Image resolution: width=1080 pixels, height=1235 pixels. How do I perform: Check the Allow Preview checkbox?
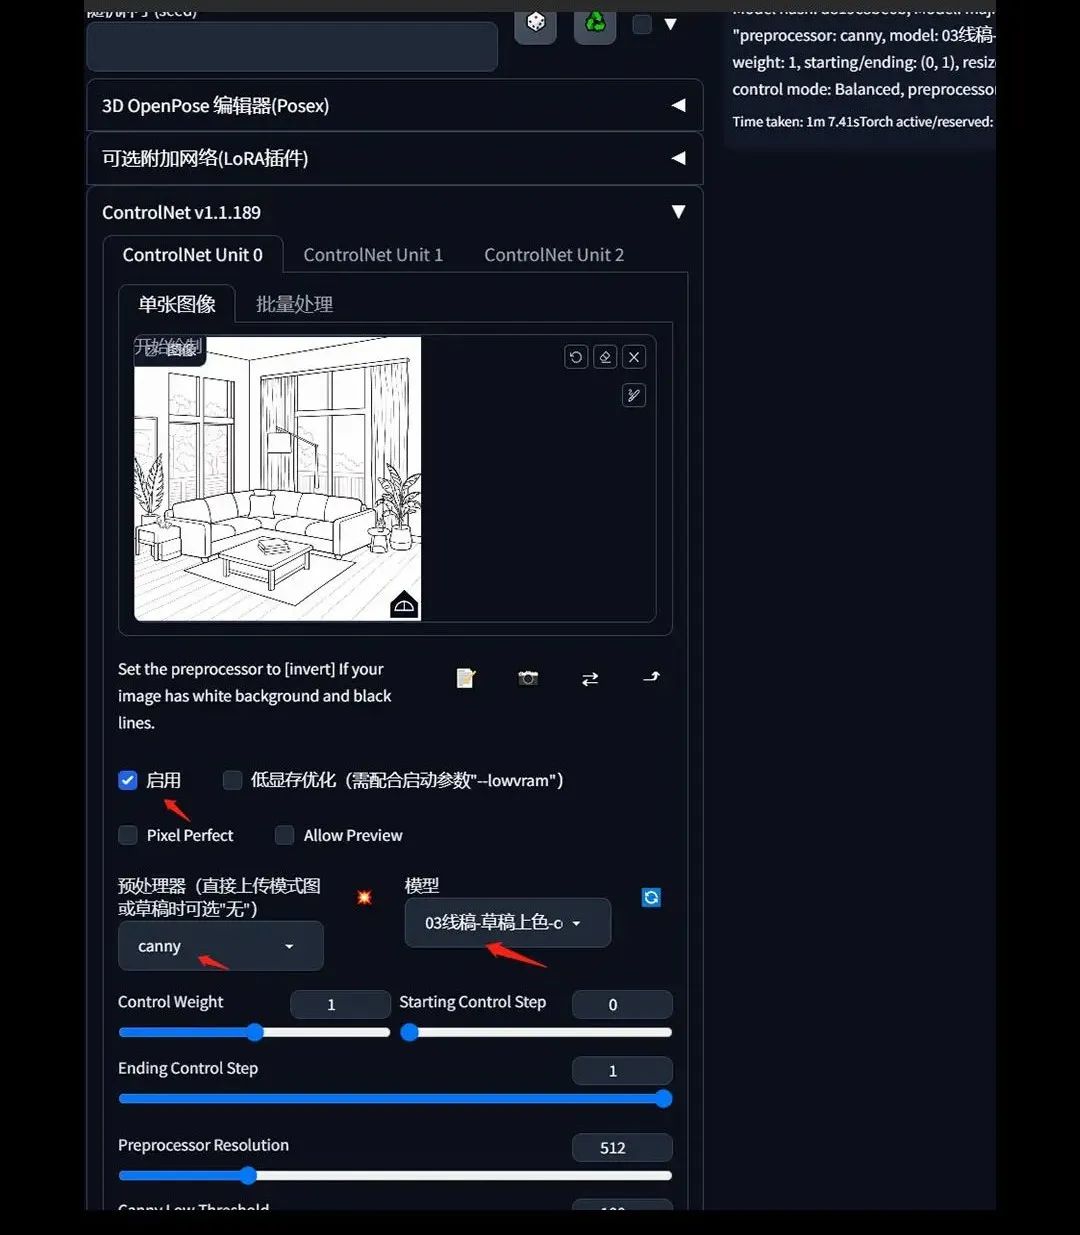tap(285, 835)
